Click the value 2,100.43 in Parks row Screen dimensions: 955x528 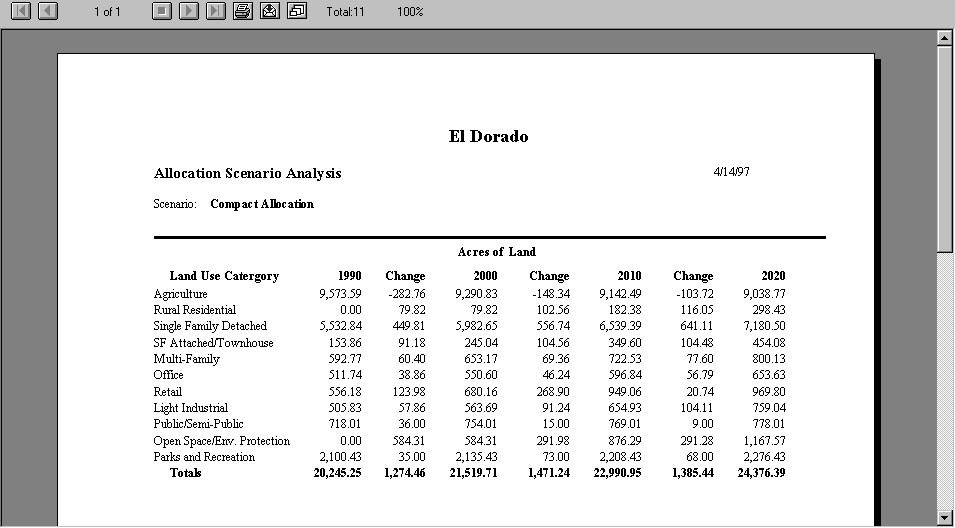pyautogui.click(x=340, y=457)
